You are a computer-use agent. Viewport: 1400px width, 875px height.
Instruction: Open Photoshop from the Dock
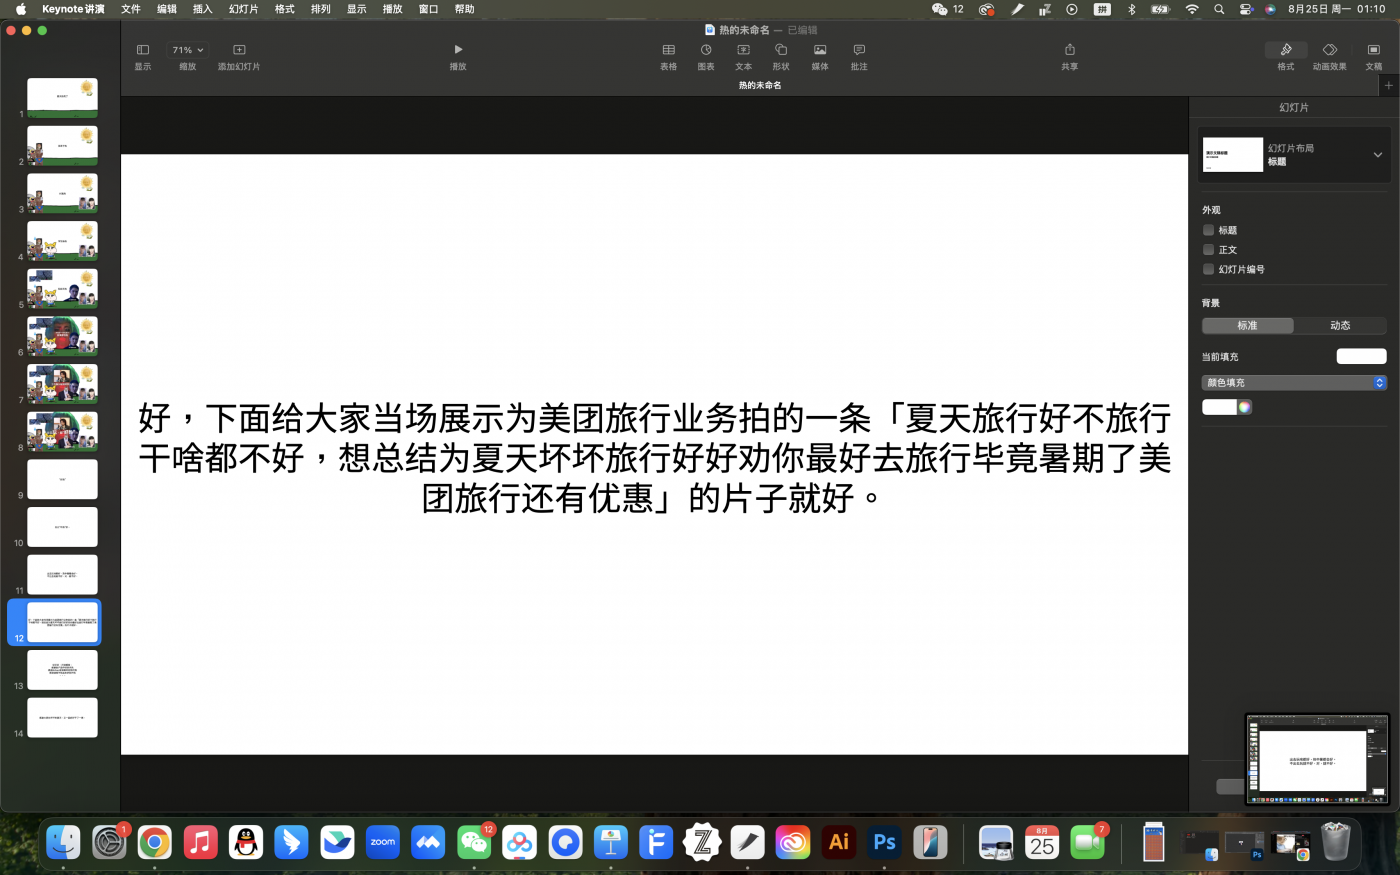tap(884, 842)
